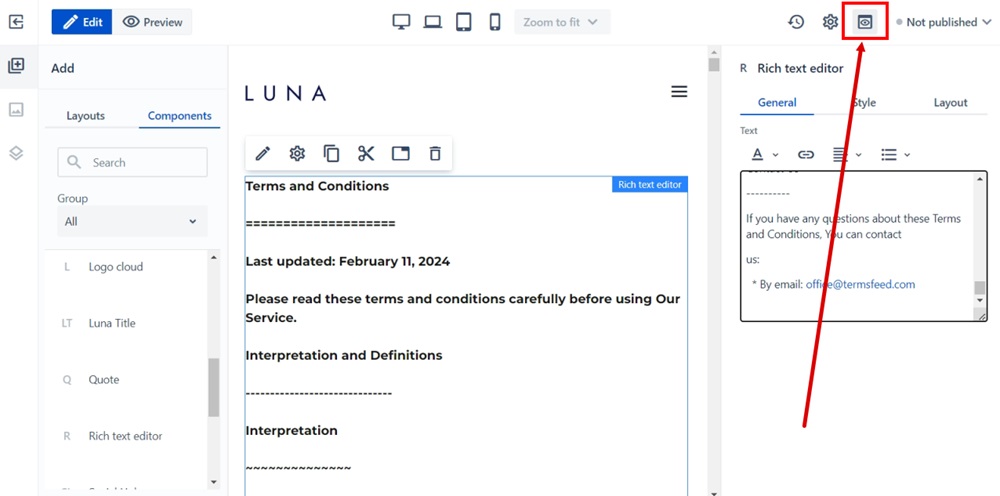
Task: Open the LUNA hamburger menu
Action: coord(679,92)
